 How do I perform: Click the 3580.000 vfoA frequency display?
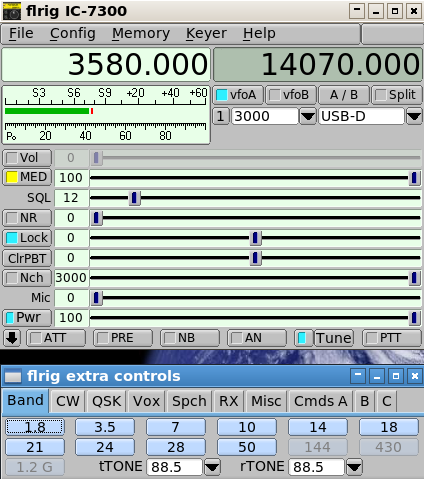coord(106,64)
